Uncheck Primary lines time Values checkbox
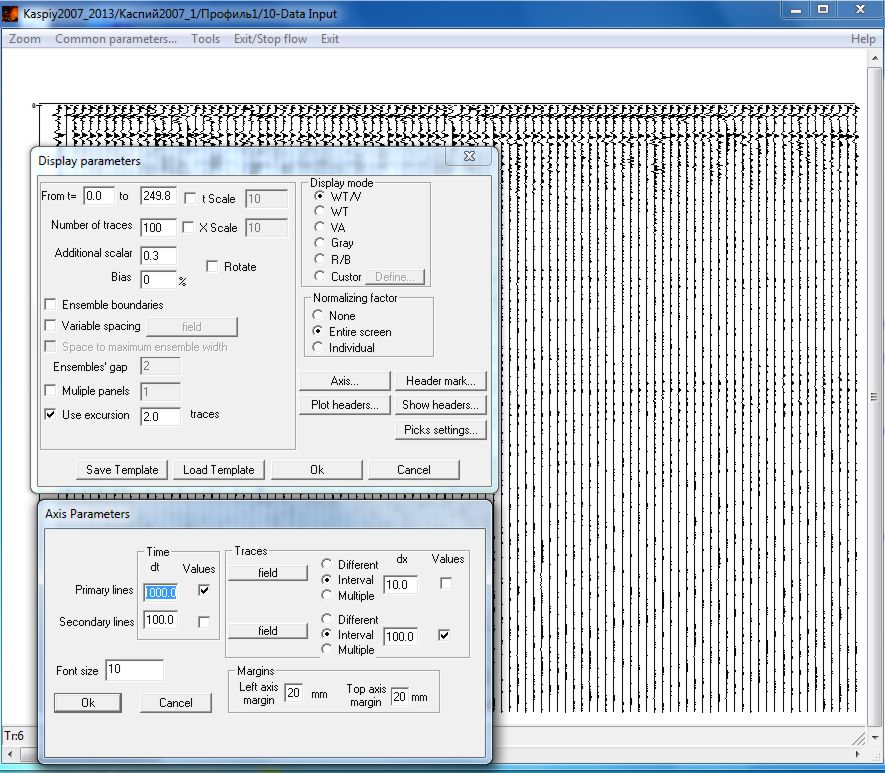 pyautogui.click(x=204, y=590)
